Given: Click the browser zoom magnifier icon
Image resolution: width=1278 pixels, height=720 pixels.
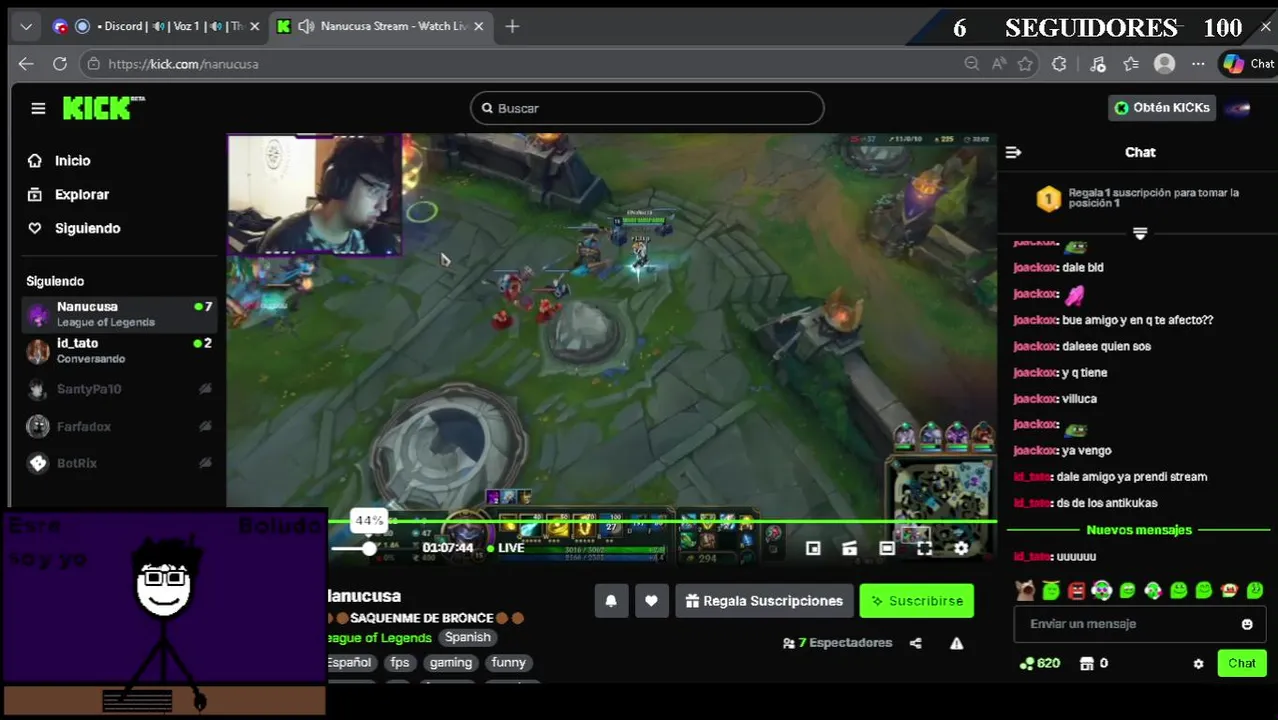Looking at the screenshot, I should pyautogui.click(x=971, y=64).
